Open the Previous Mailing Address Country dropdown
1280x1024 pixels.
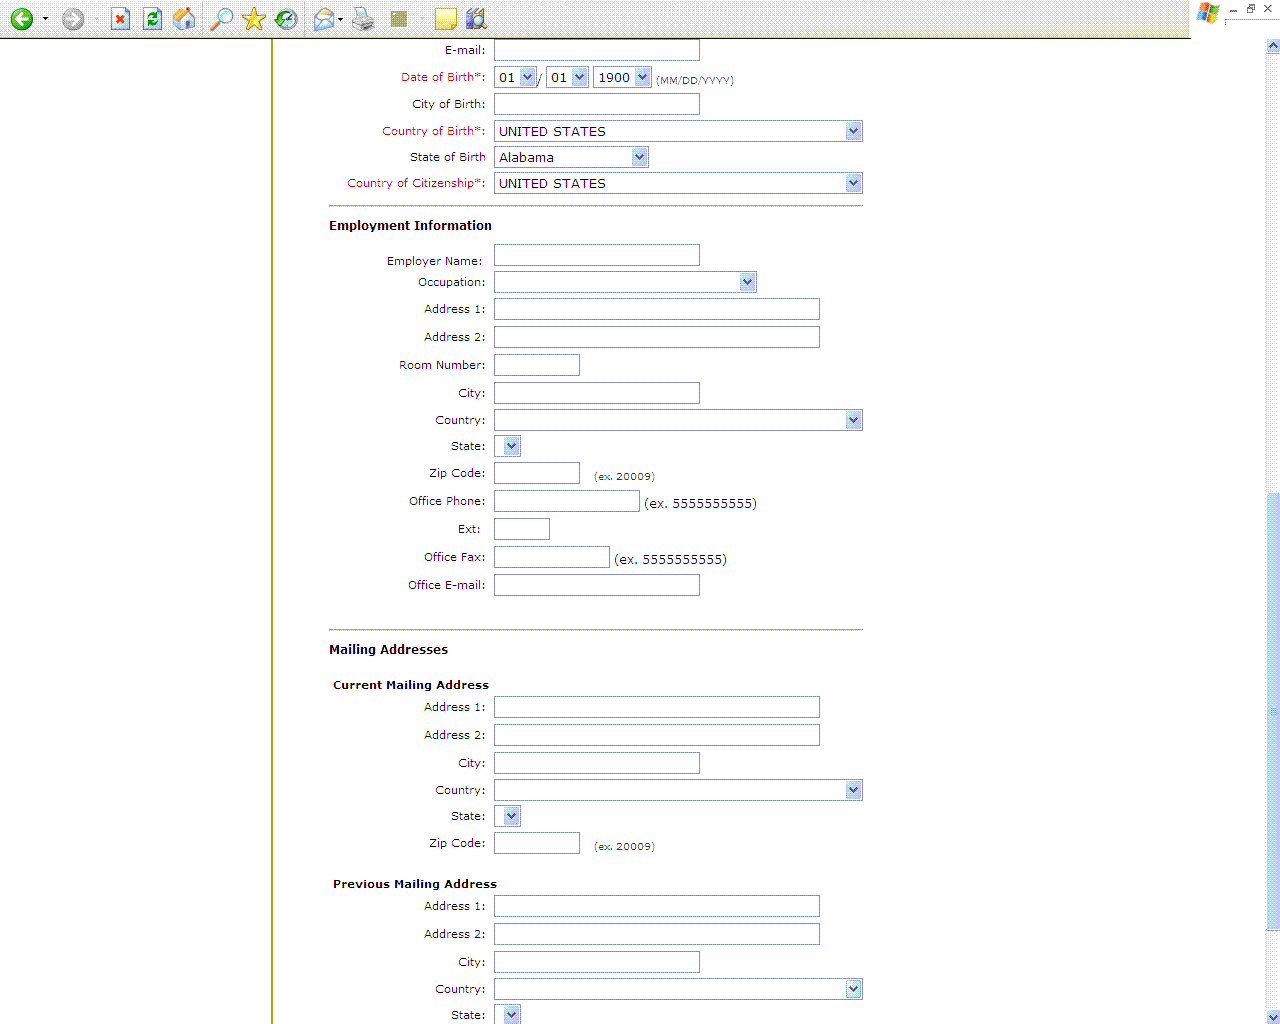(x=853, y=989)
